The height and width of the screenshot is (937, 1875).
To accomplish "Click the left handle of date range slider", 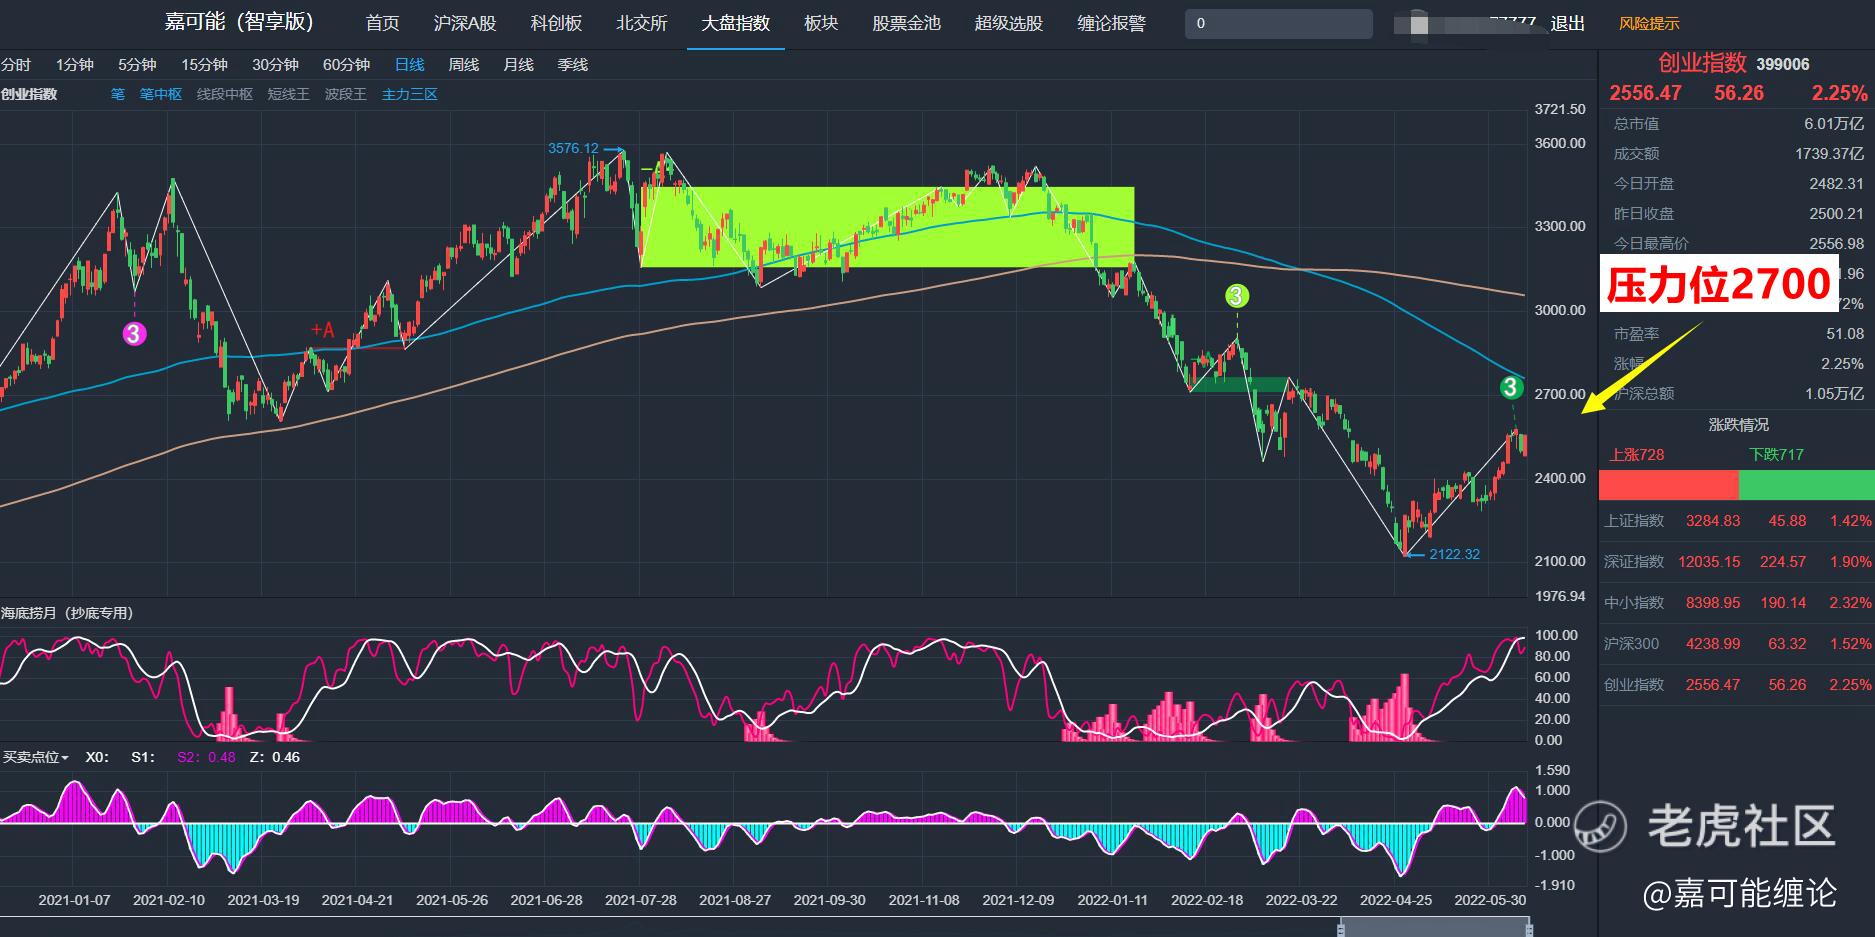I will tap(1341, 929).
